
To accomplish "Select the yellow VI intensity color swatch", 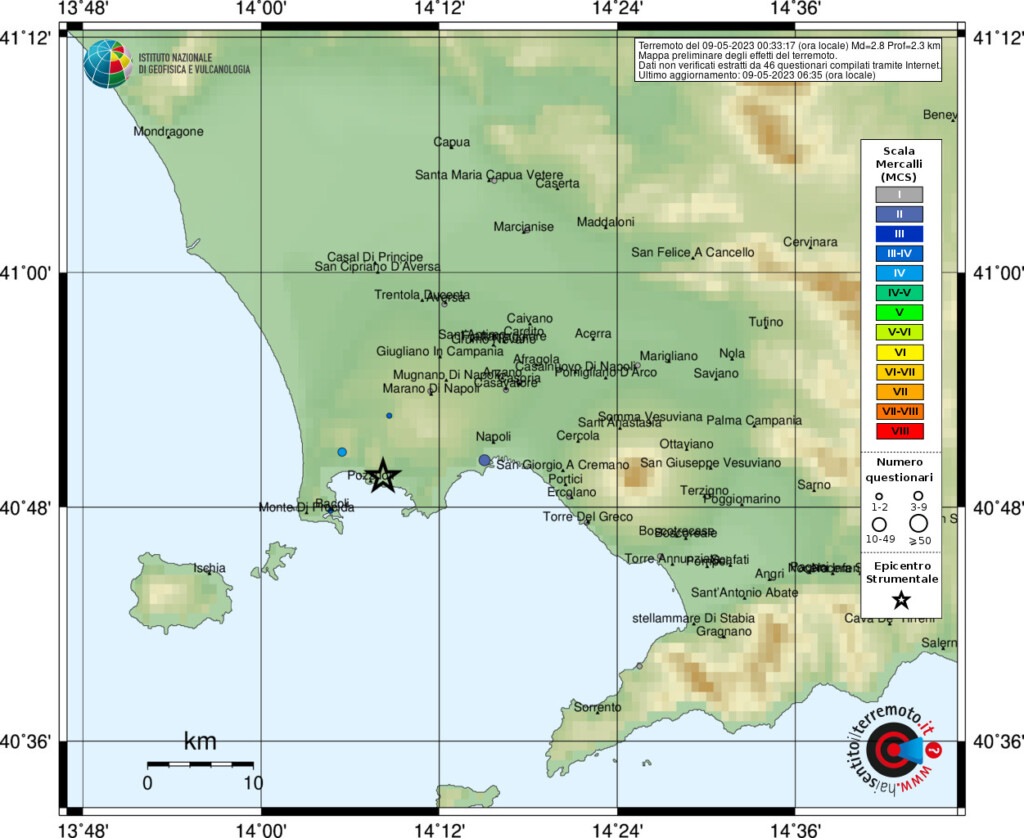I will [899, 352].
